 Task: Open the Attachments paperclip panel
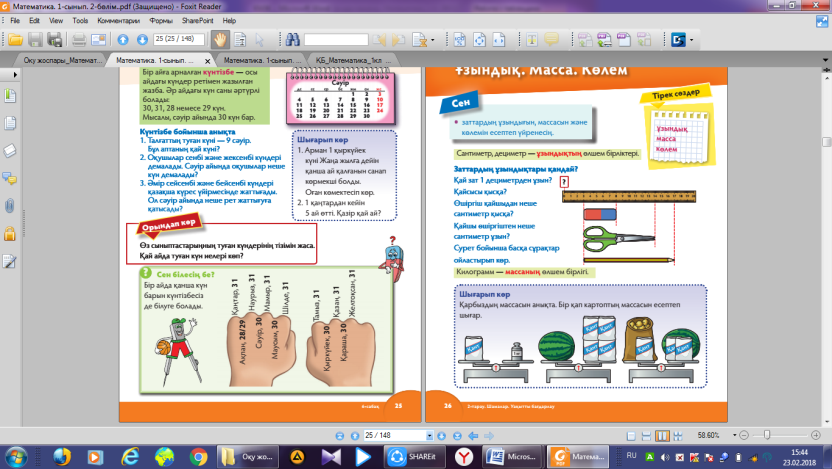point(10,206)
